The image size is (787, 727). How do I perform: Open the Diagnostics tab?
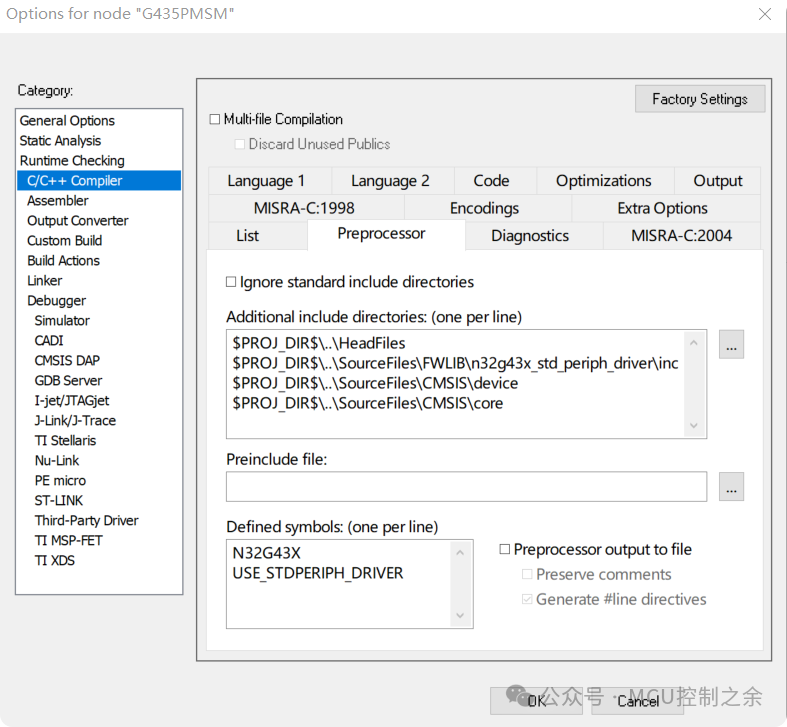coord(534,235)
